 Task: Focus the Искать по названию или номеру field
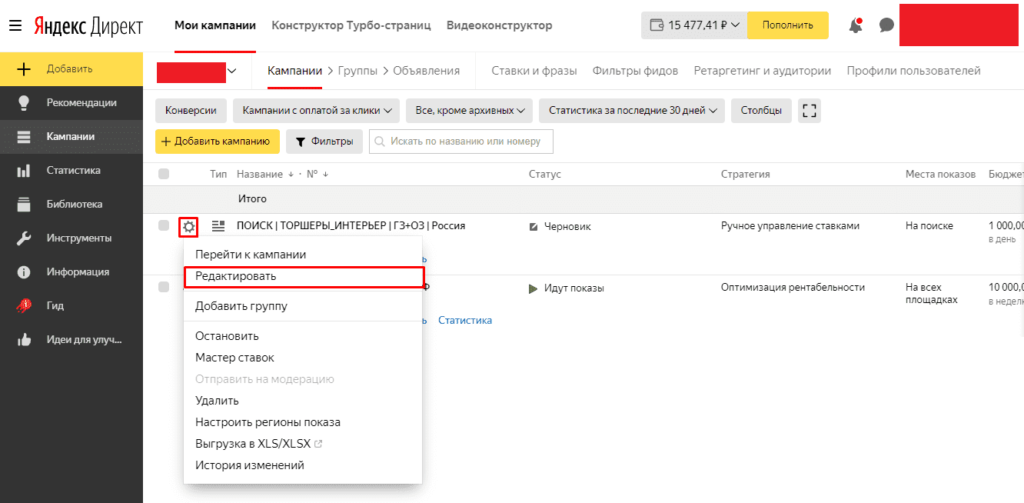point(461,141)
